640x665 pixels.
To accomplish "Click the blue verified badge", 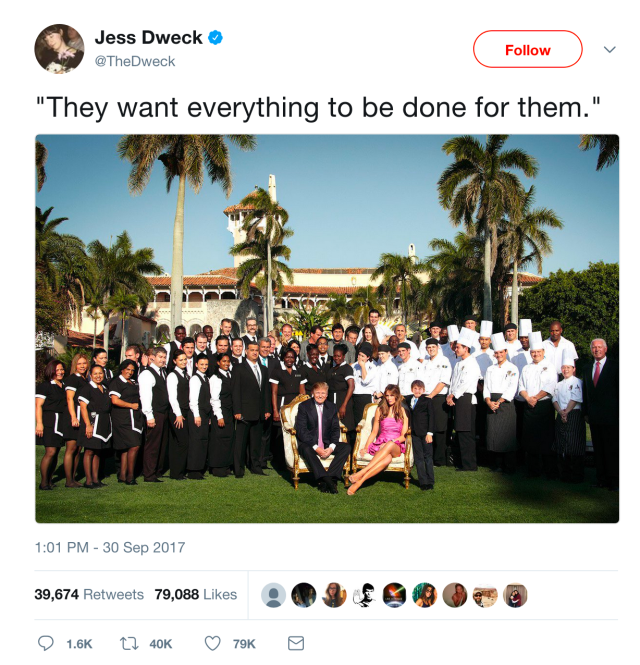I will (215, 37).
